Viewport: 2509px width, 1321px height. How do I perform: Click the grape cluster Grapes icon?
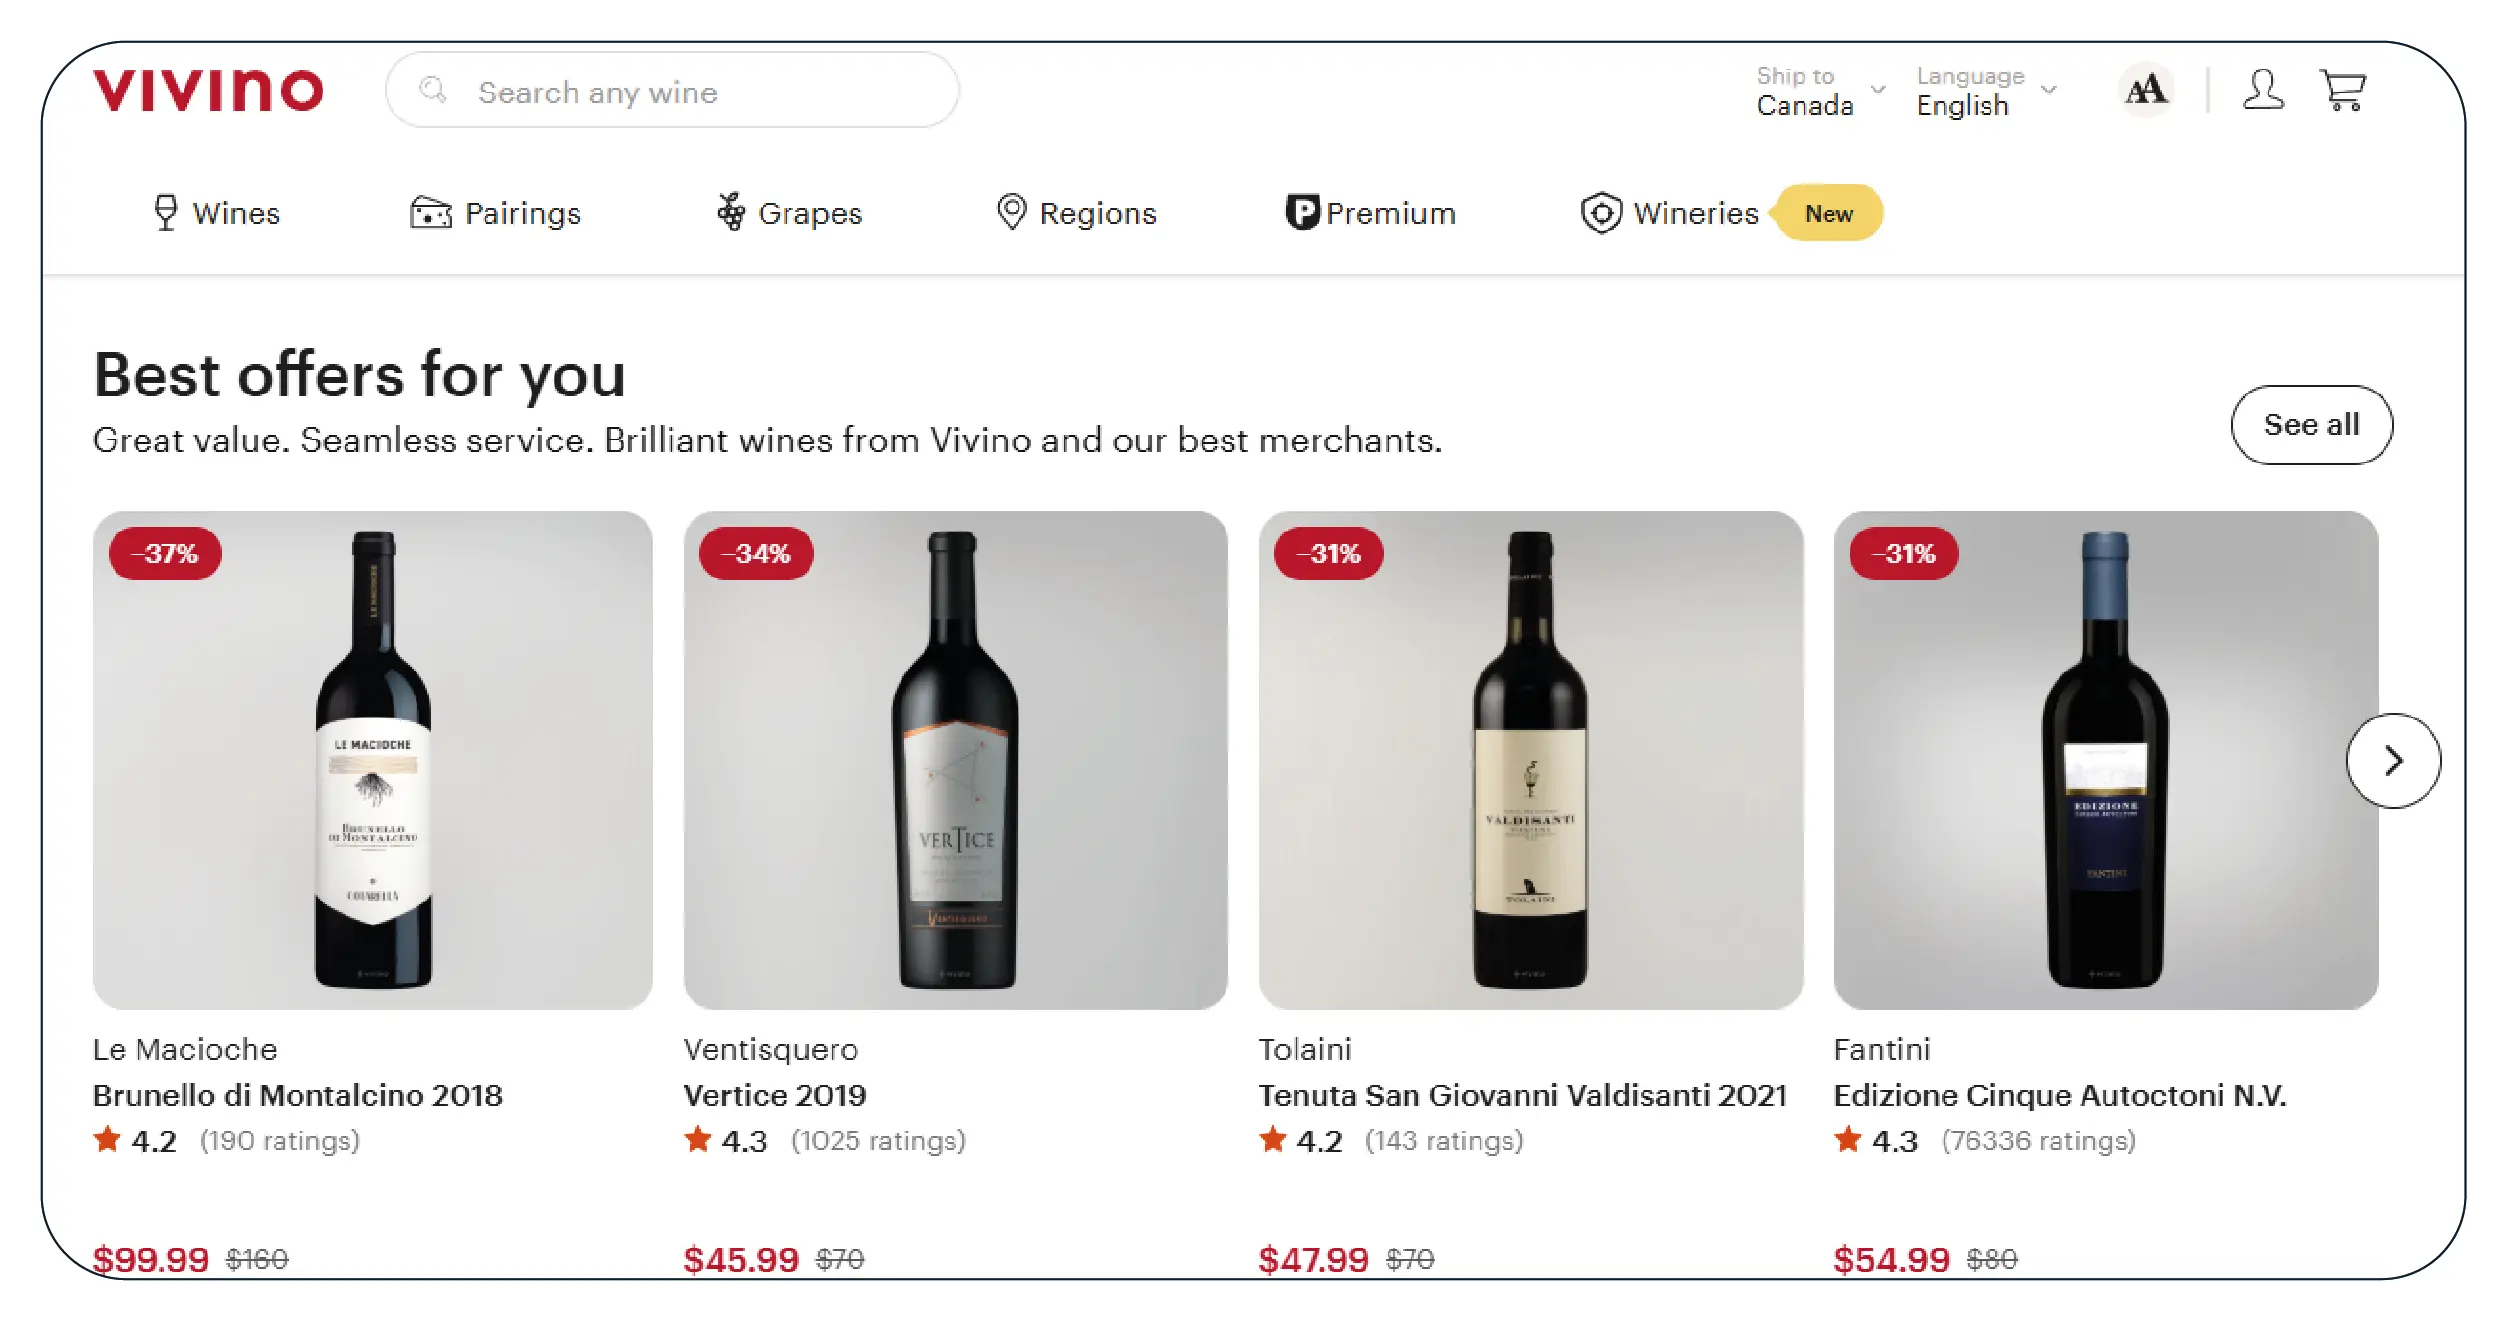(x=732, y=213)
